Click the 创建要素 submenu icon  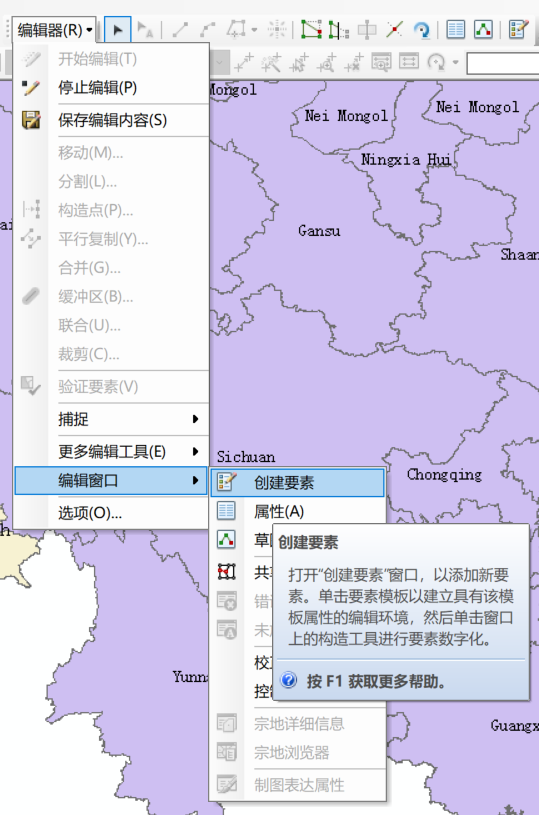tap(227, 482)
